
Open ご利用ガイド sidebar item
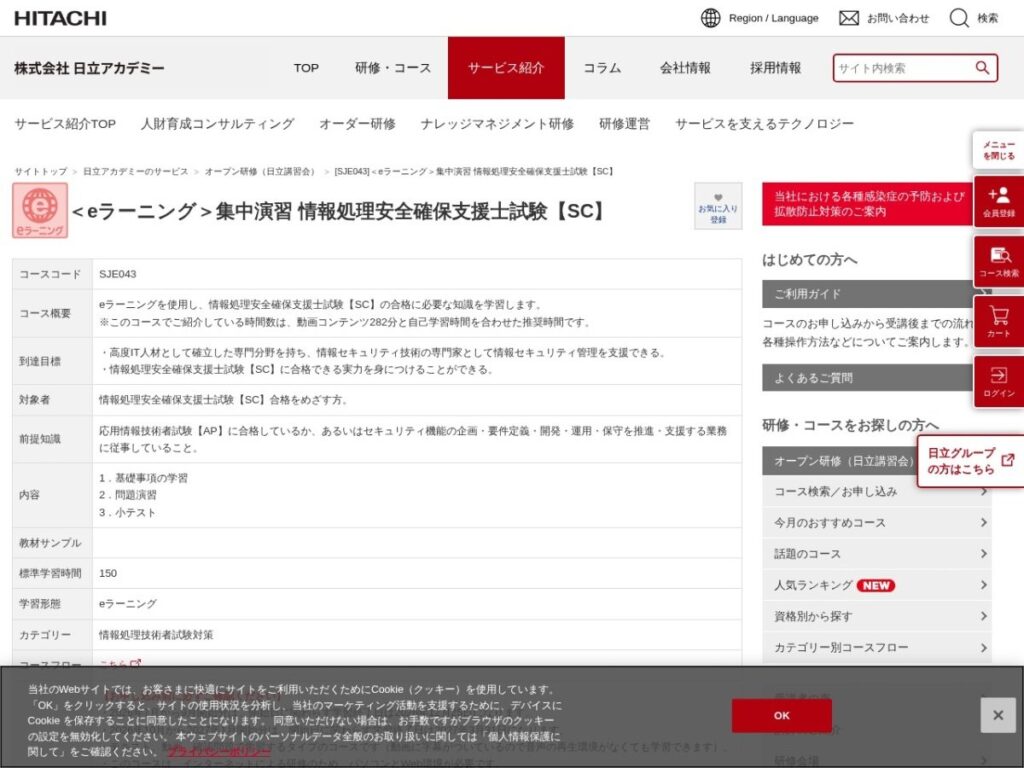867,294
